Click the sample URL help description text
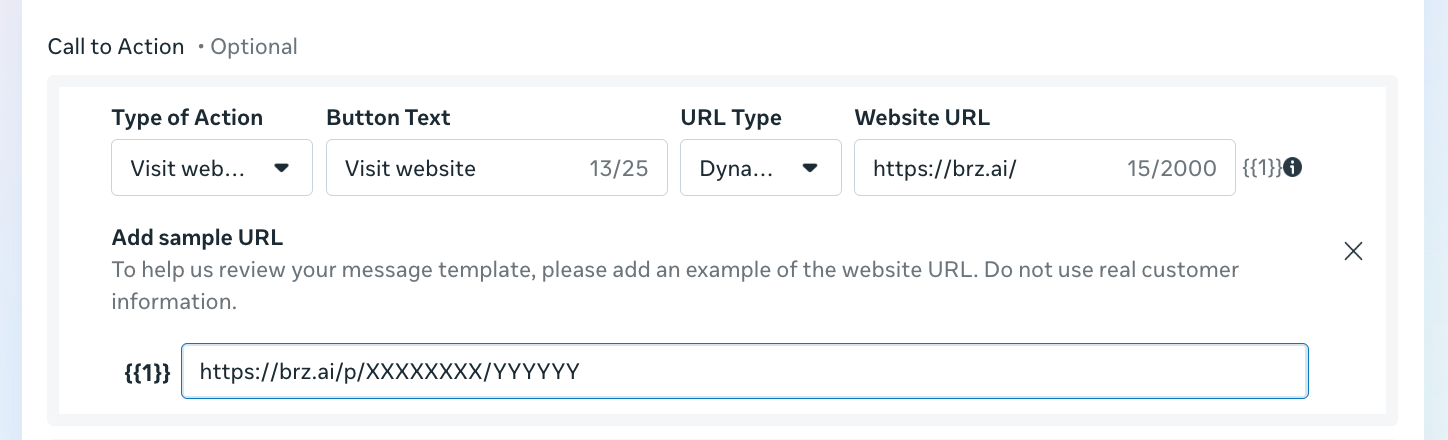 point(675,285)
